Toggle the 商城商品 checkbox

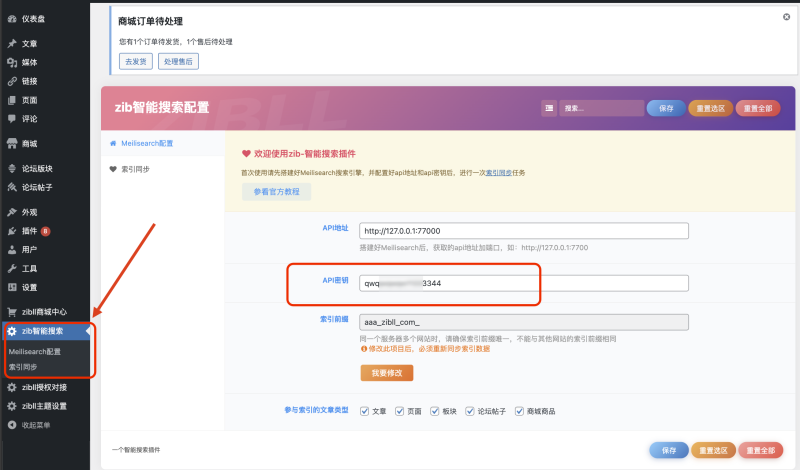[519, 411]
